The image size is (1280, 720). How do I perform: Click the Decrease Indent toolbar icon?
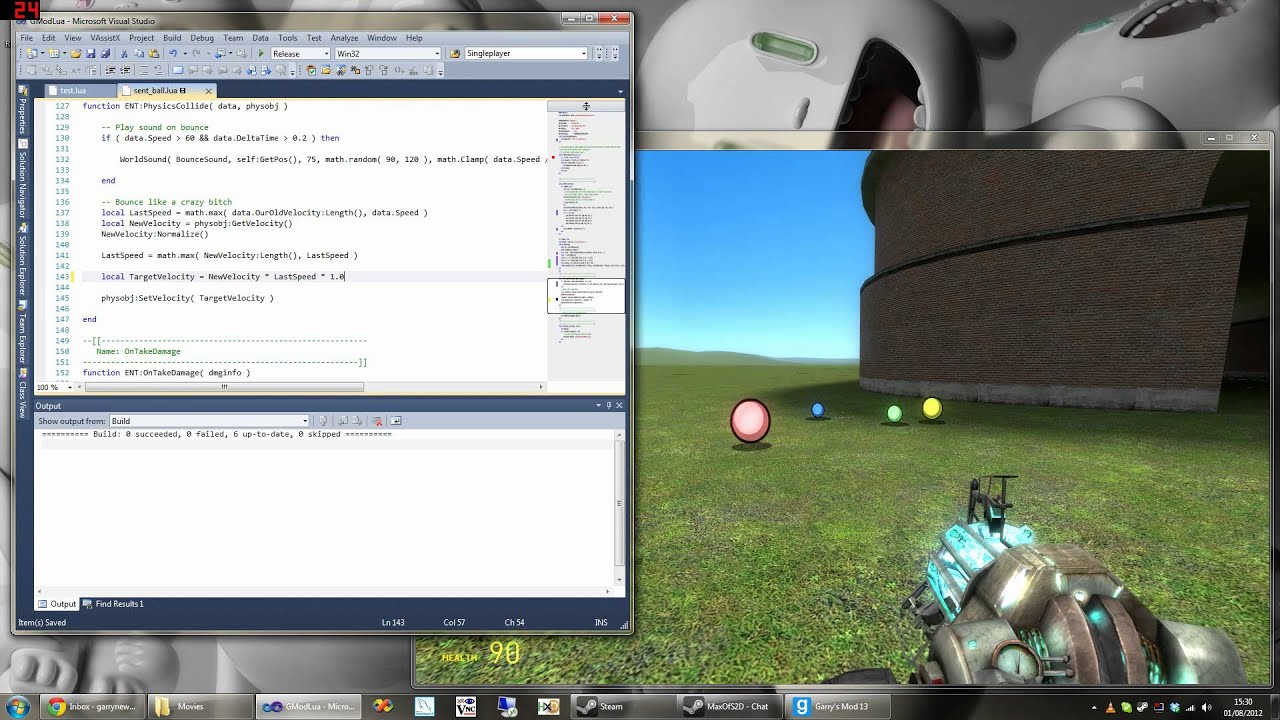(x=109, y=70)
